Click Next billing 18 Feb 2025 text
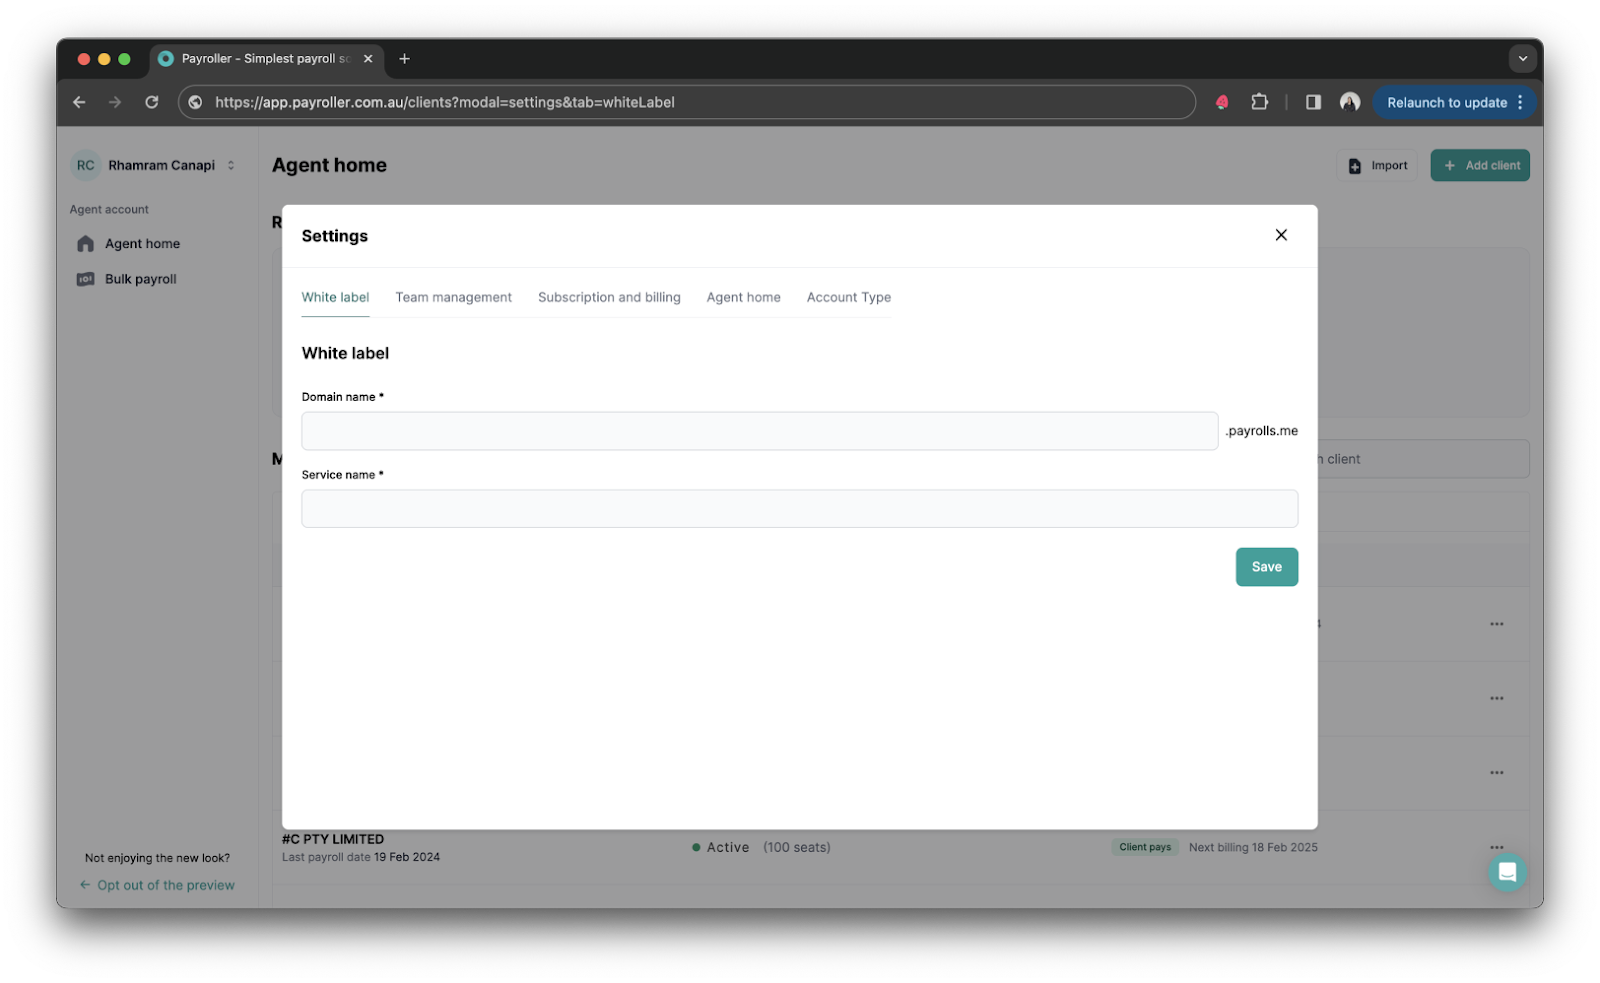The height and width of the screenshot is (983, 1600). point(1253,847)
